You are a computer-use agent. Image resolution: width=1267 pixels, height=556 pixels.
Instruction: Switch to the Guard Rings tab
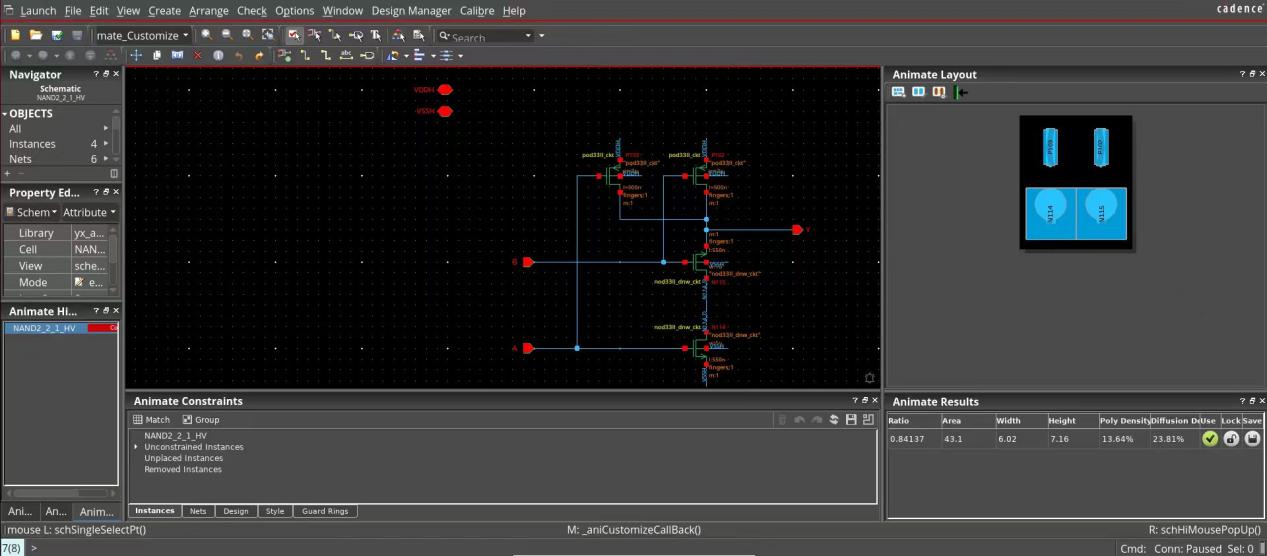[325, 511]
